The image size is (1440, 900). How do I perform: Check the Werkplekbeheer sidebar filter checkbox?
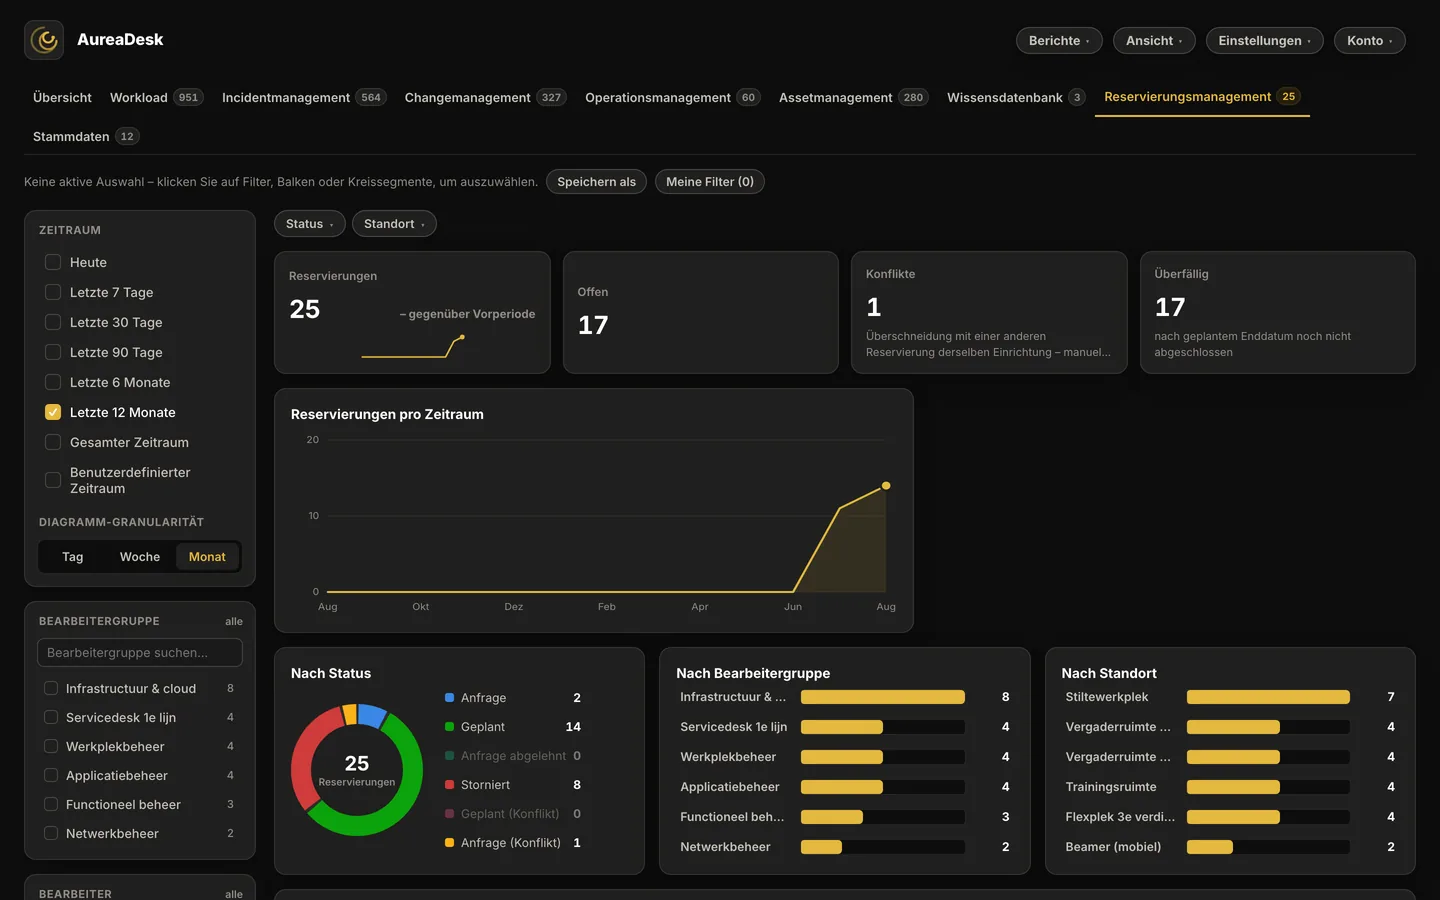point(51,746)
